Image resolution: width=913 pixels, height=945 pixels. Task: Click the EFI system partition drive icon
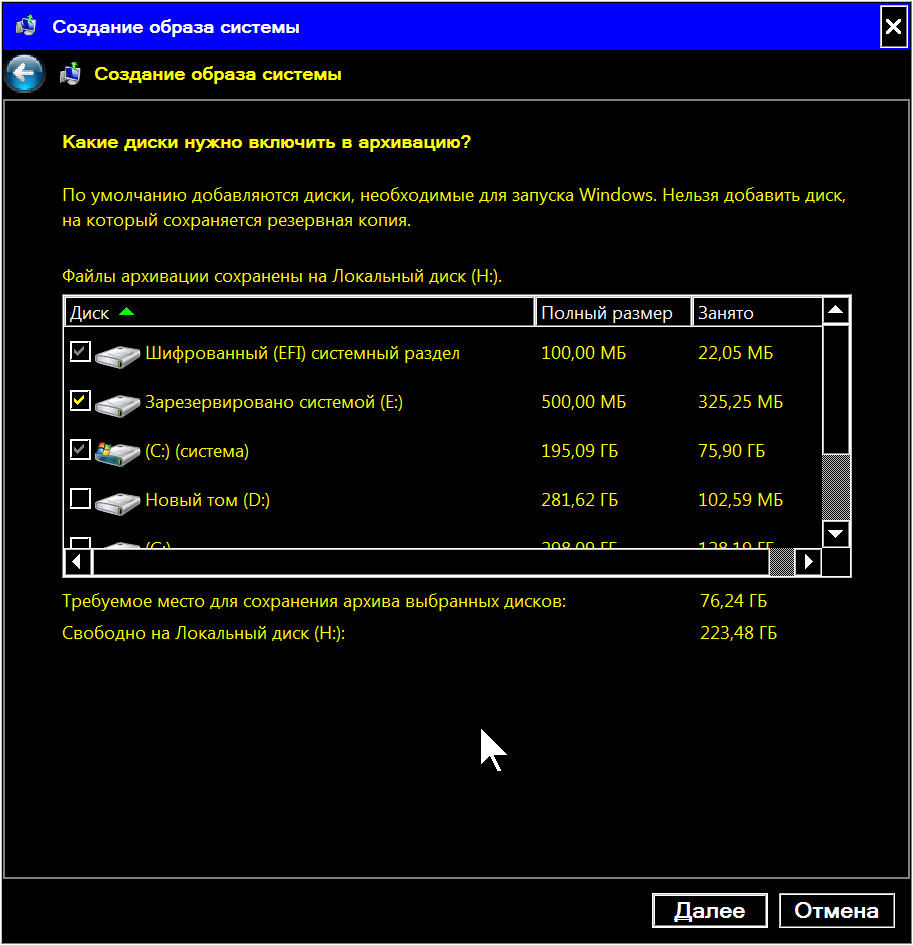pos(117,354)
